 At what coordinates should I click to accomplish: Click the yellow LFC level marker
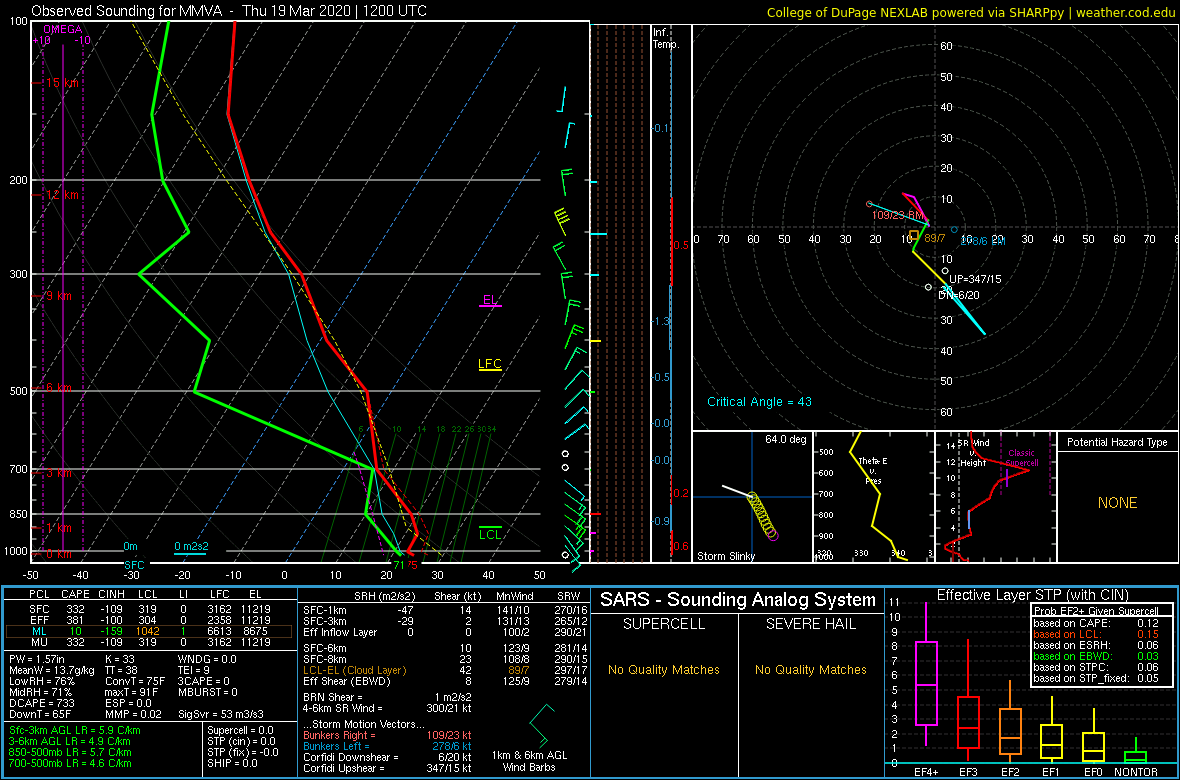(490, 365)
